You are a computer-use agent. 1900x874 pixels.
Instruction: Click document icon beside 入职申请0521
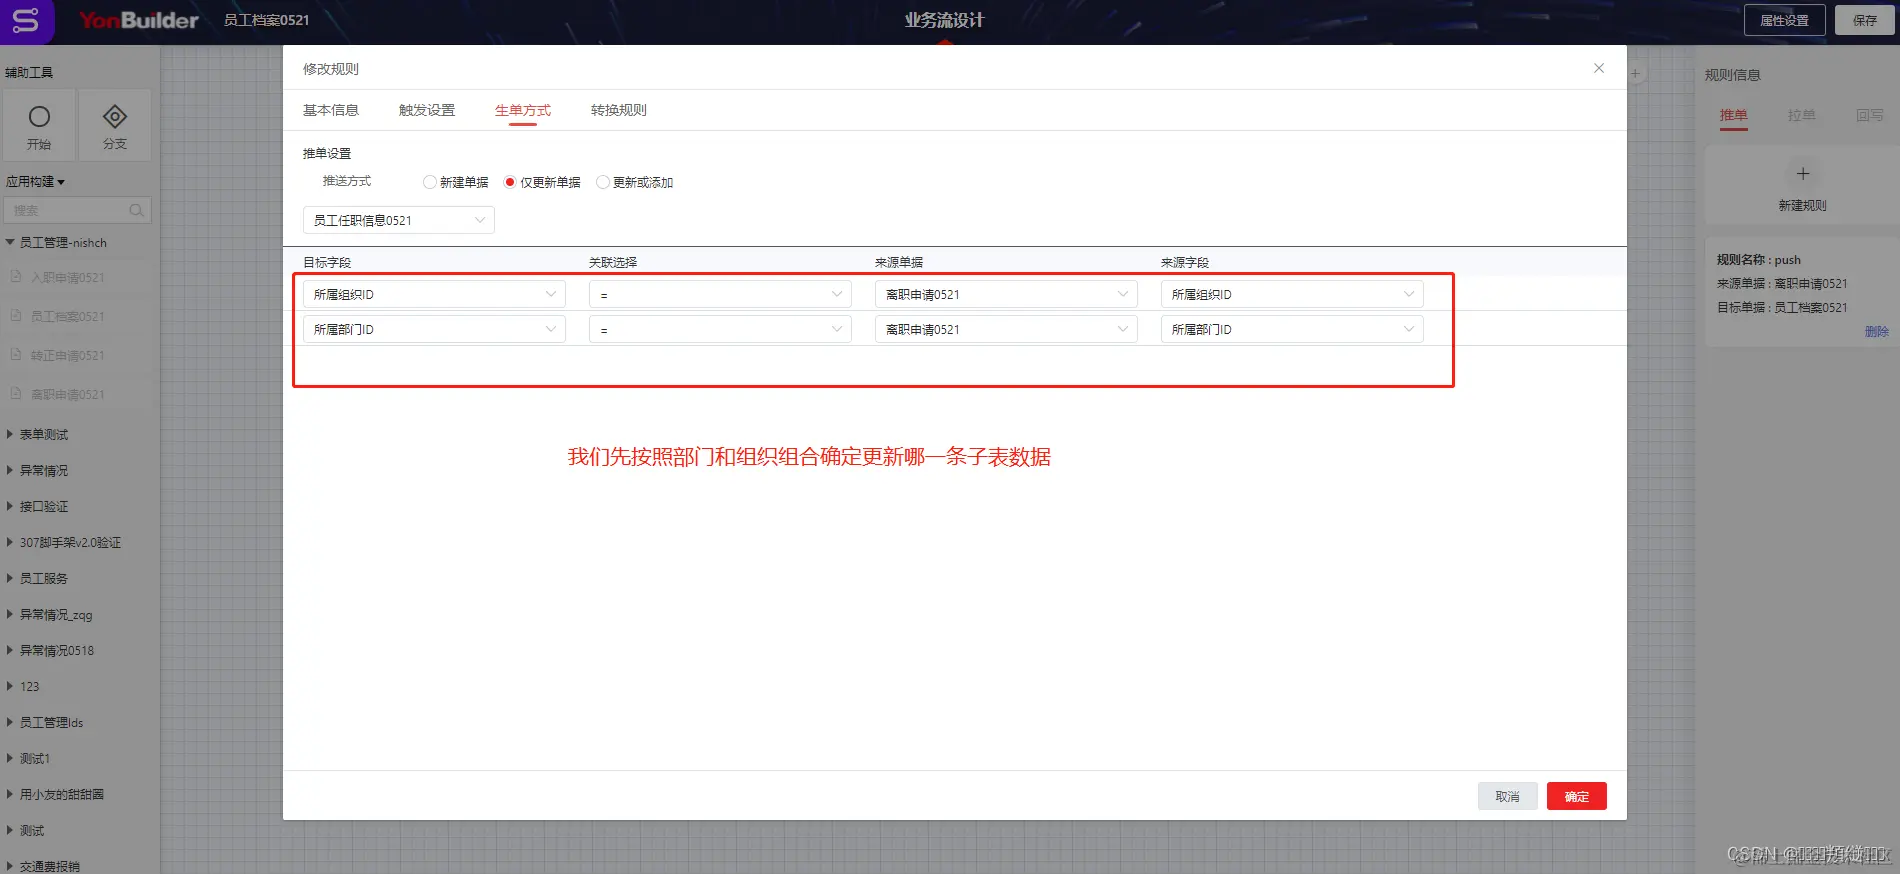tap(16, 277)
